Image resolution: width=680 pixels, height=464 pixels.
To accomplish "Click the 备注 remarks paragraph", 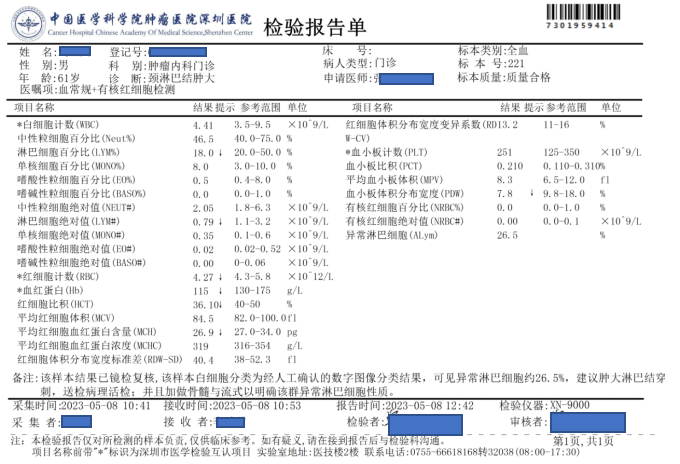I will (338, 385).
